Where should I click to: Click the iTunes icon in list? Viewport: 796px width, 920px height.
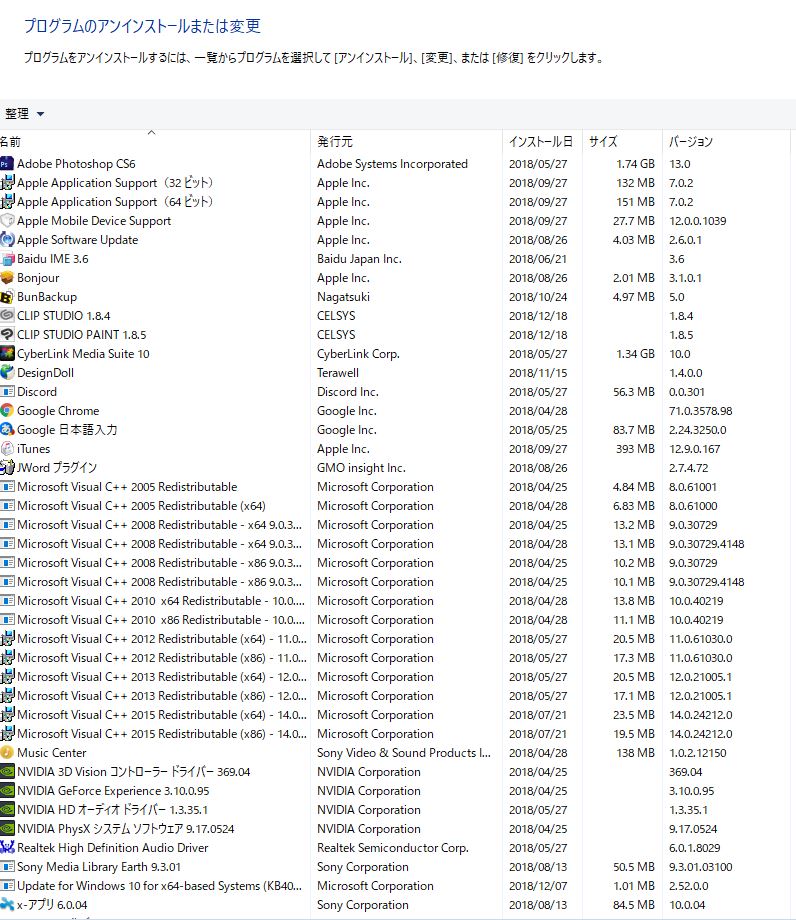point(7,449)
